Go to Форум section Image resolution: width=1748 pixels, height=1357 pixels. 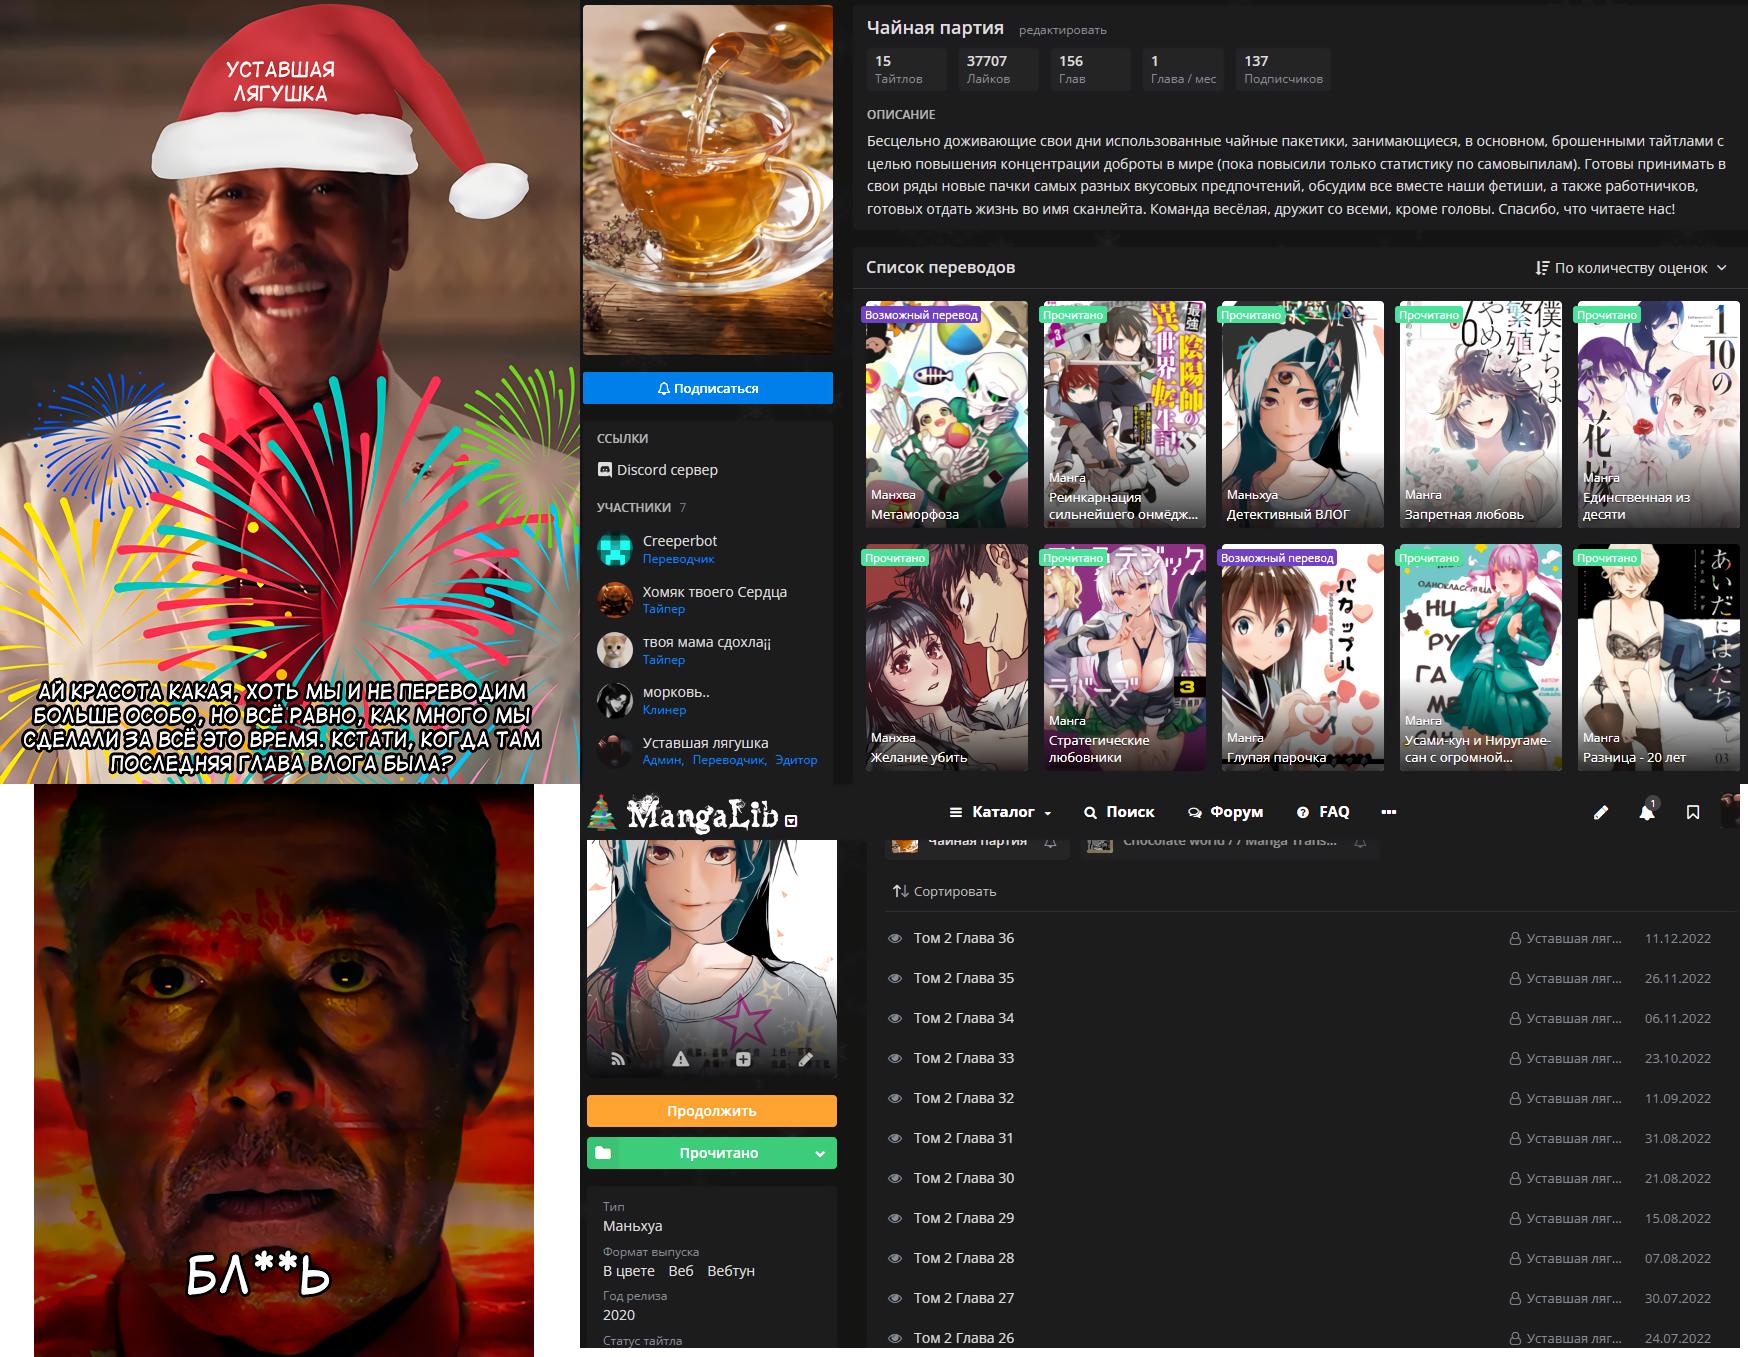(x=1225, y=812)
